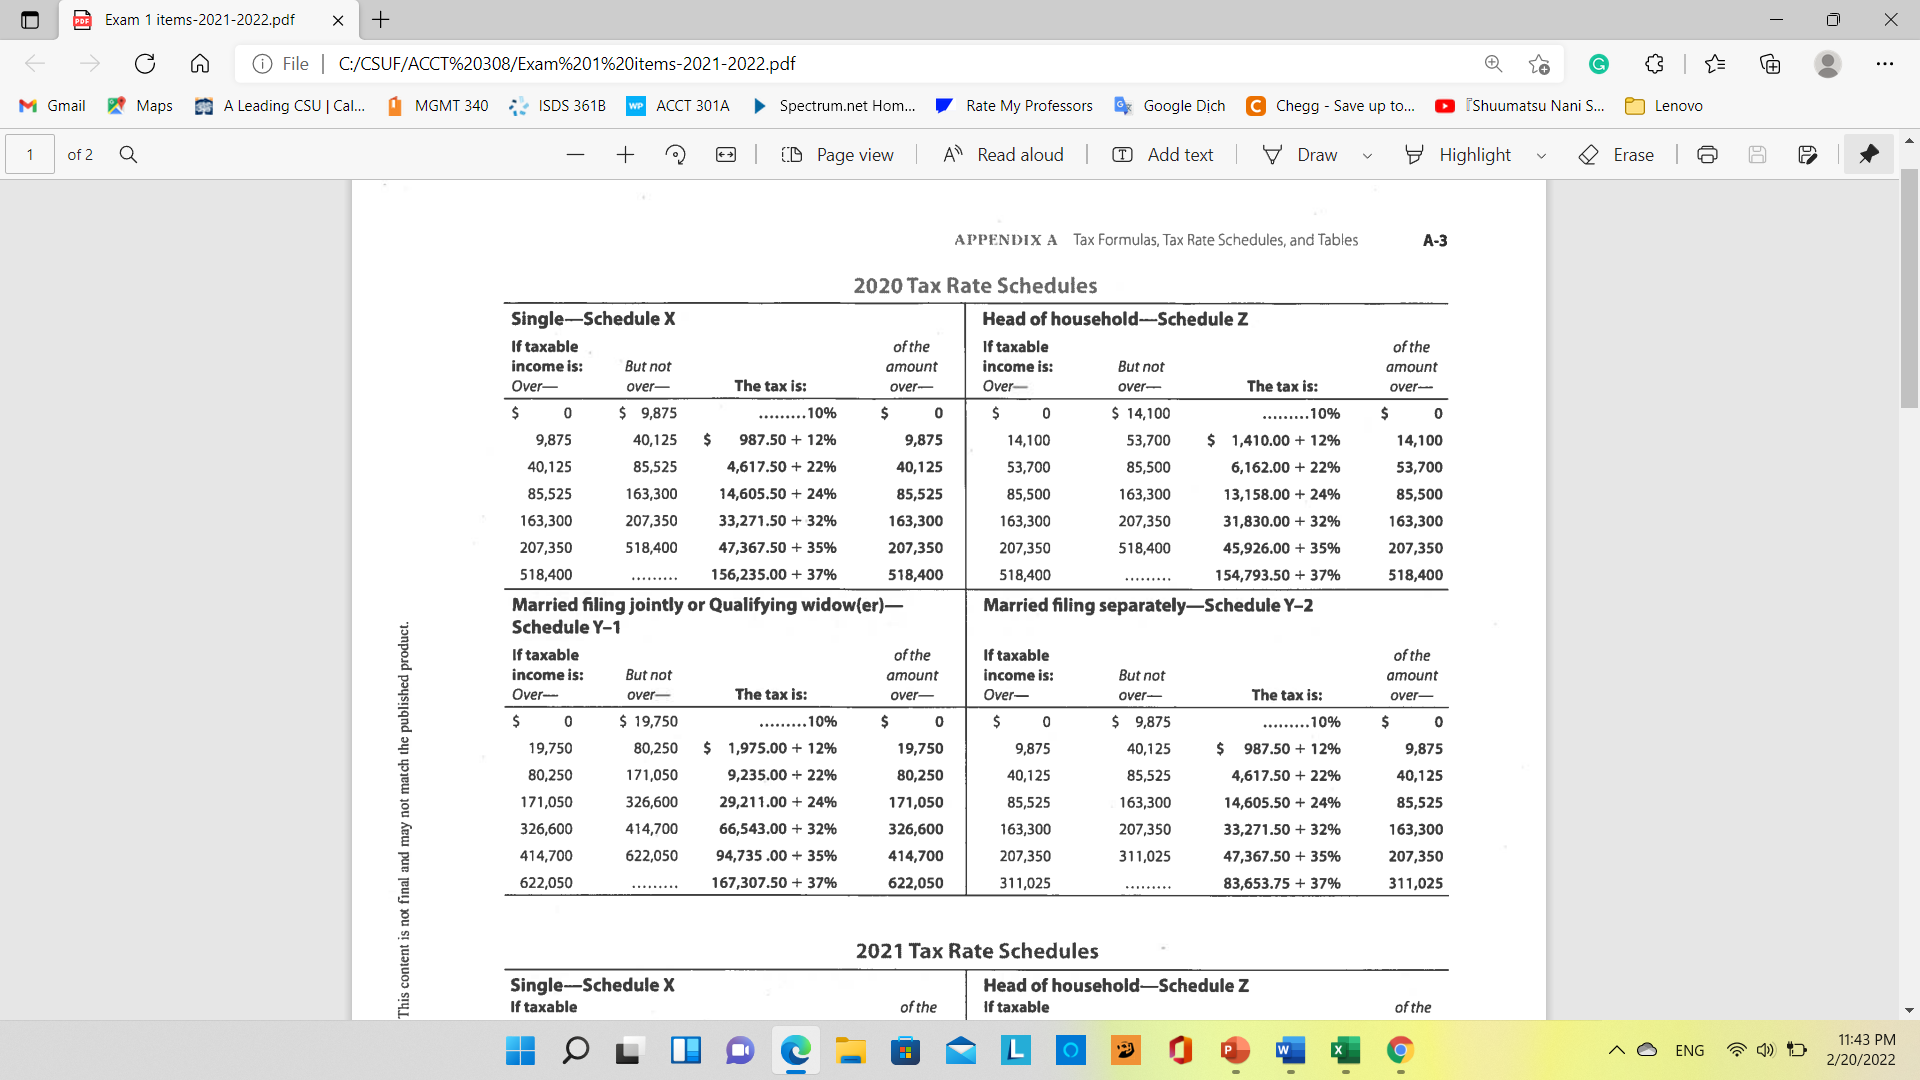Save the PDF document
This screenshot has height=1080, width=1920.
[x=1758, y=154]
